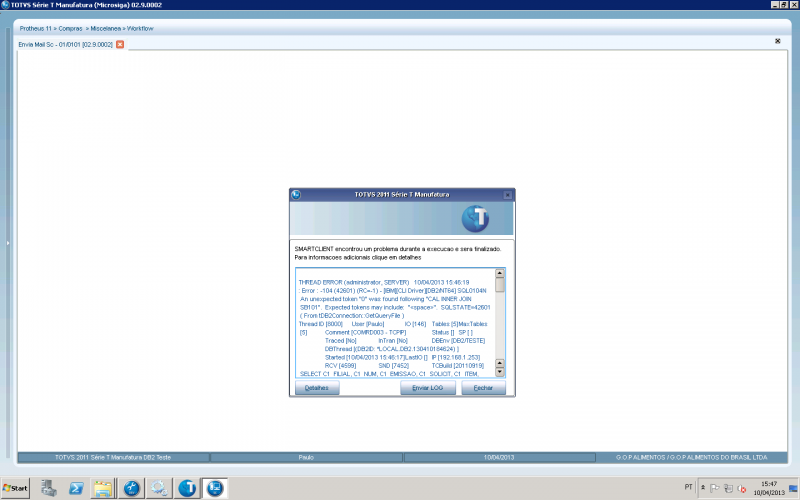Click the Workflow breadcrumb item
This screenshot has height=500, width=800.
click(140, 29)
